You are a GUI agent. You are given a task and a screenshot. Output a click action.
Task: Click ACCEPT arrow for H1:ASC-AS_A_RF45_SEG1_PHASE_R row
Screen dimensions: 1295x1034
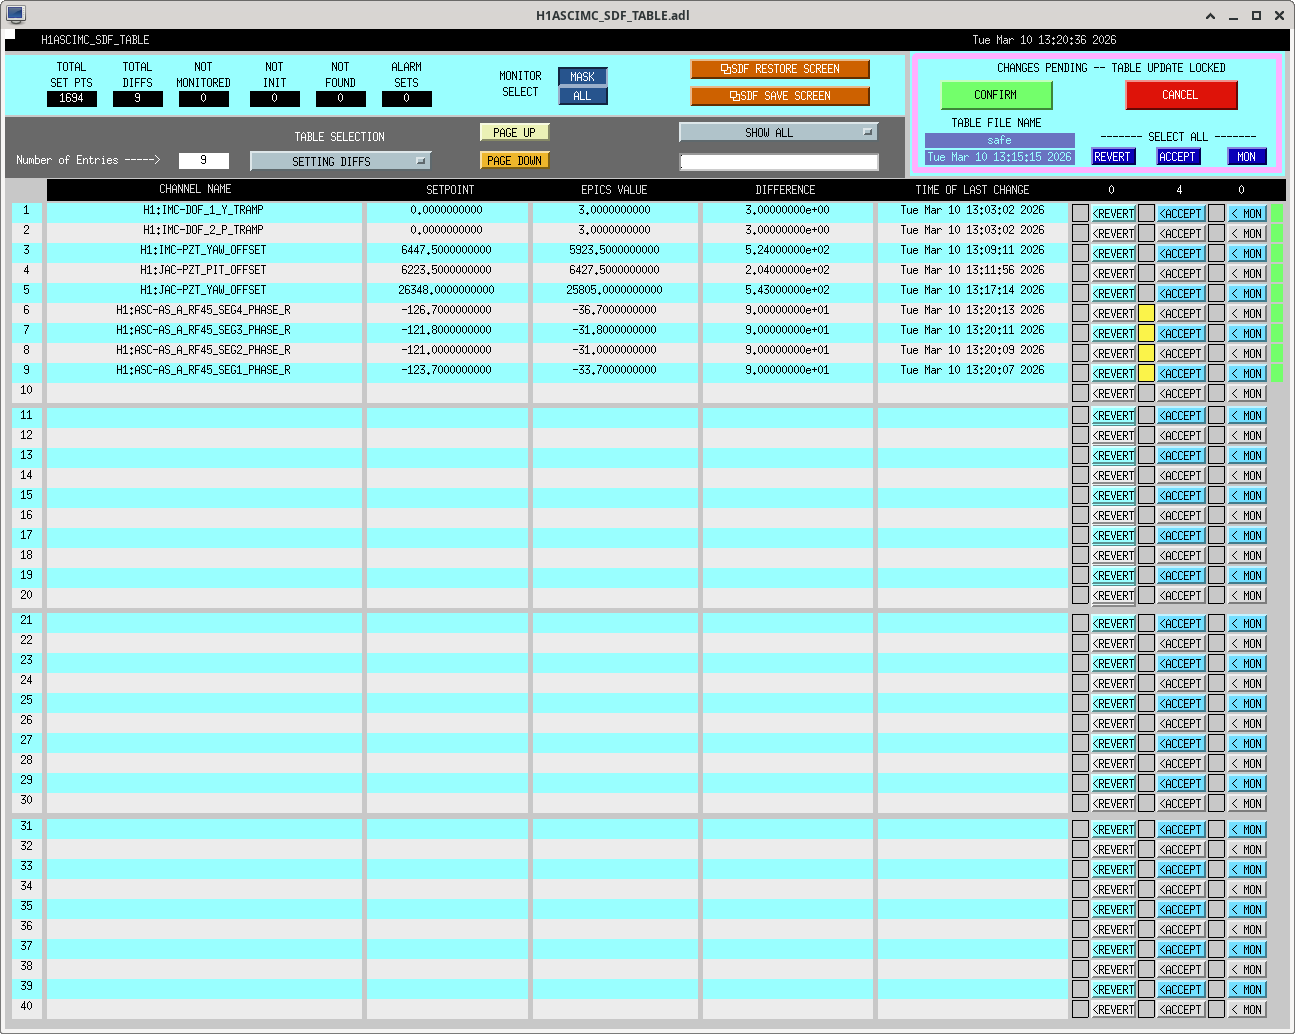point(1181,373)
